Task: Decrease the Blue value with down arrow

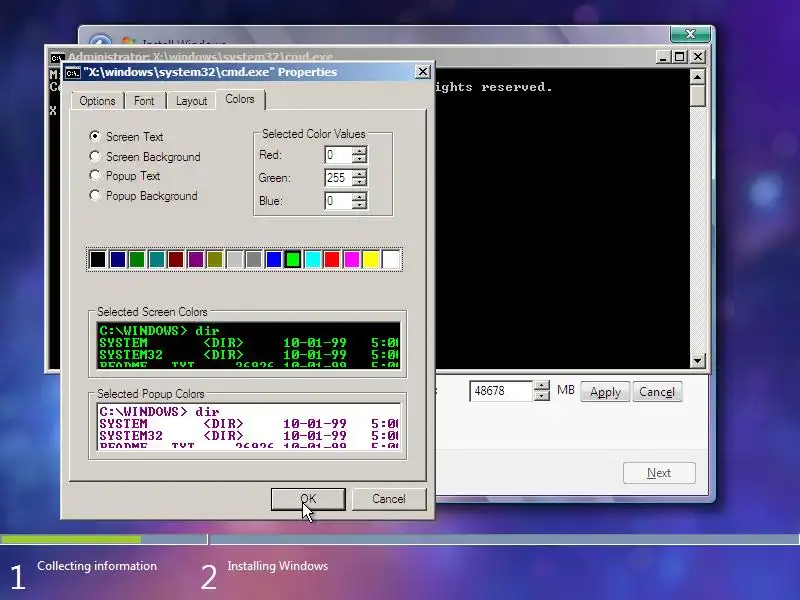Action: click(359, 205)
